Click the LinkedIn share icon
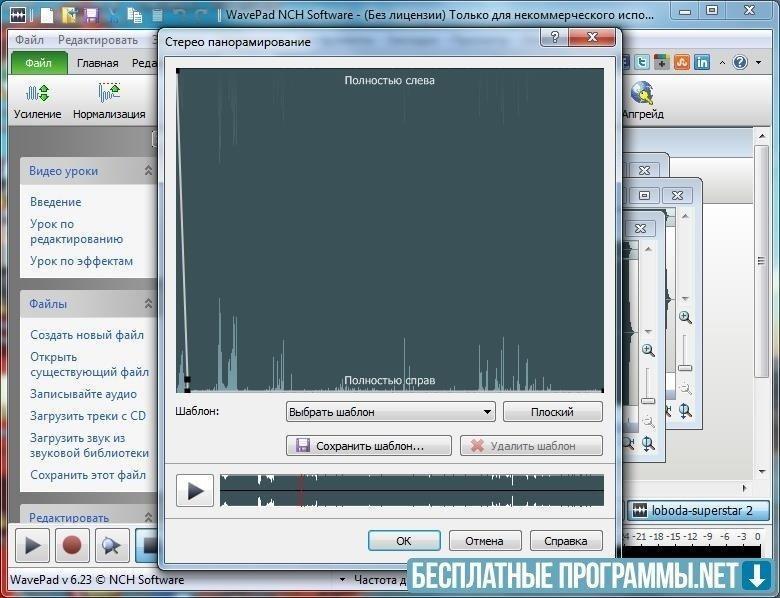780x598 pixels. point(702,62)
